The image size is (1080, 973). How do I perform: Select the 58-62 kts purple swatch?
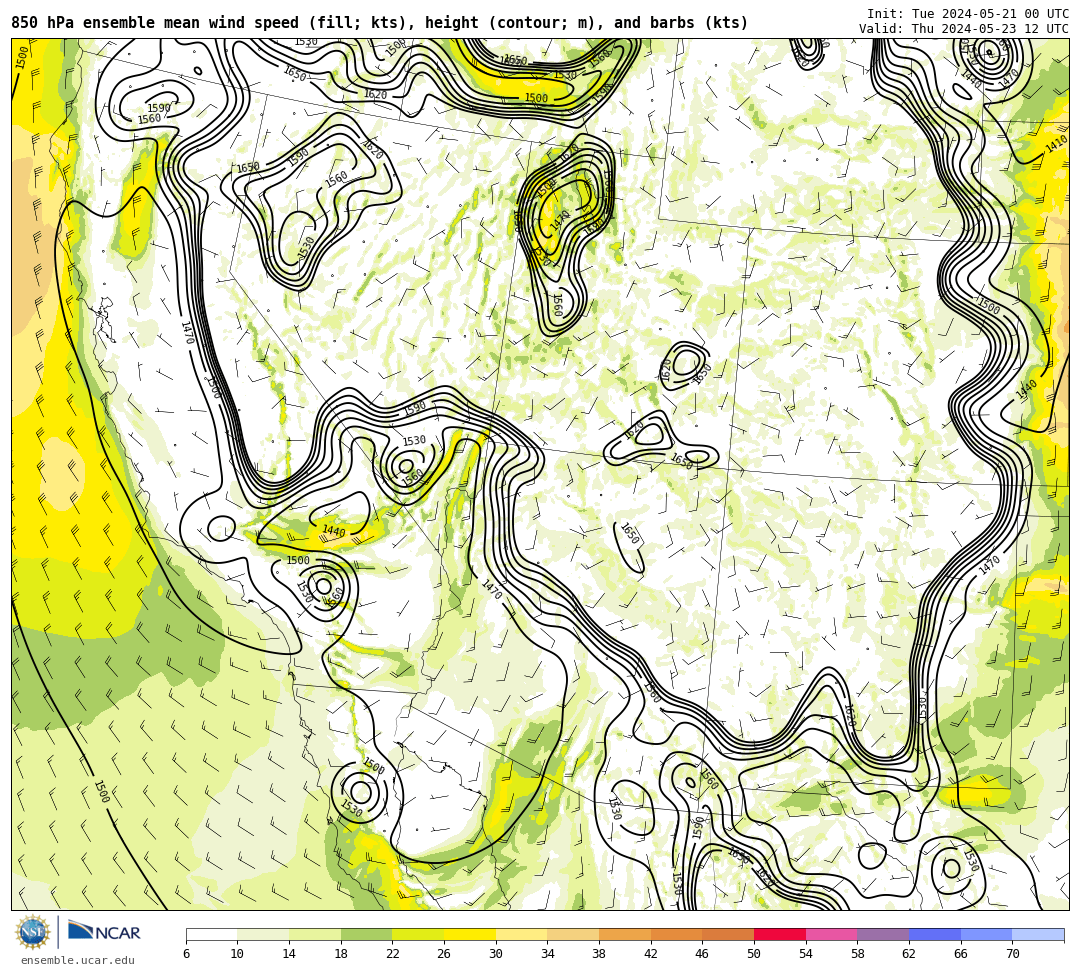coord(883,934)
